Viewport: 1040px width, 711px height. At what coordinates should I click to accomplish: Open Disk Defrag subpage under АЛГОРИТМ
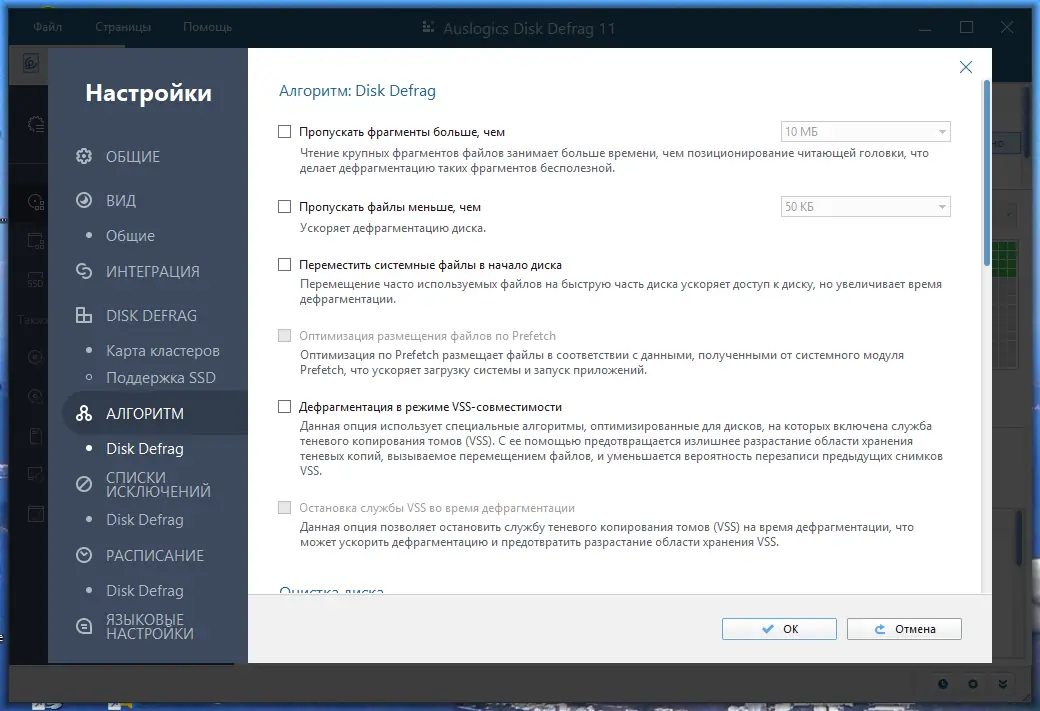point(145,448)
